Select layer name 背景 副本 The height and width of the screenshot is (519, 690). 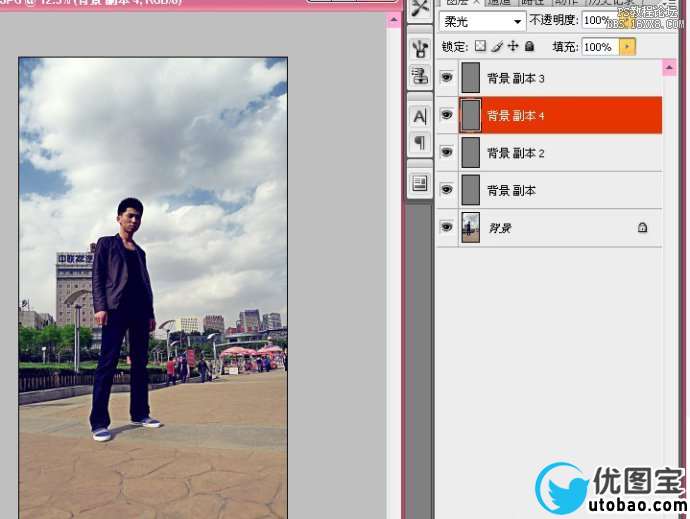pos(511,191)
